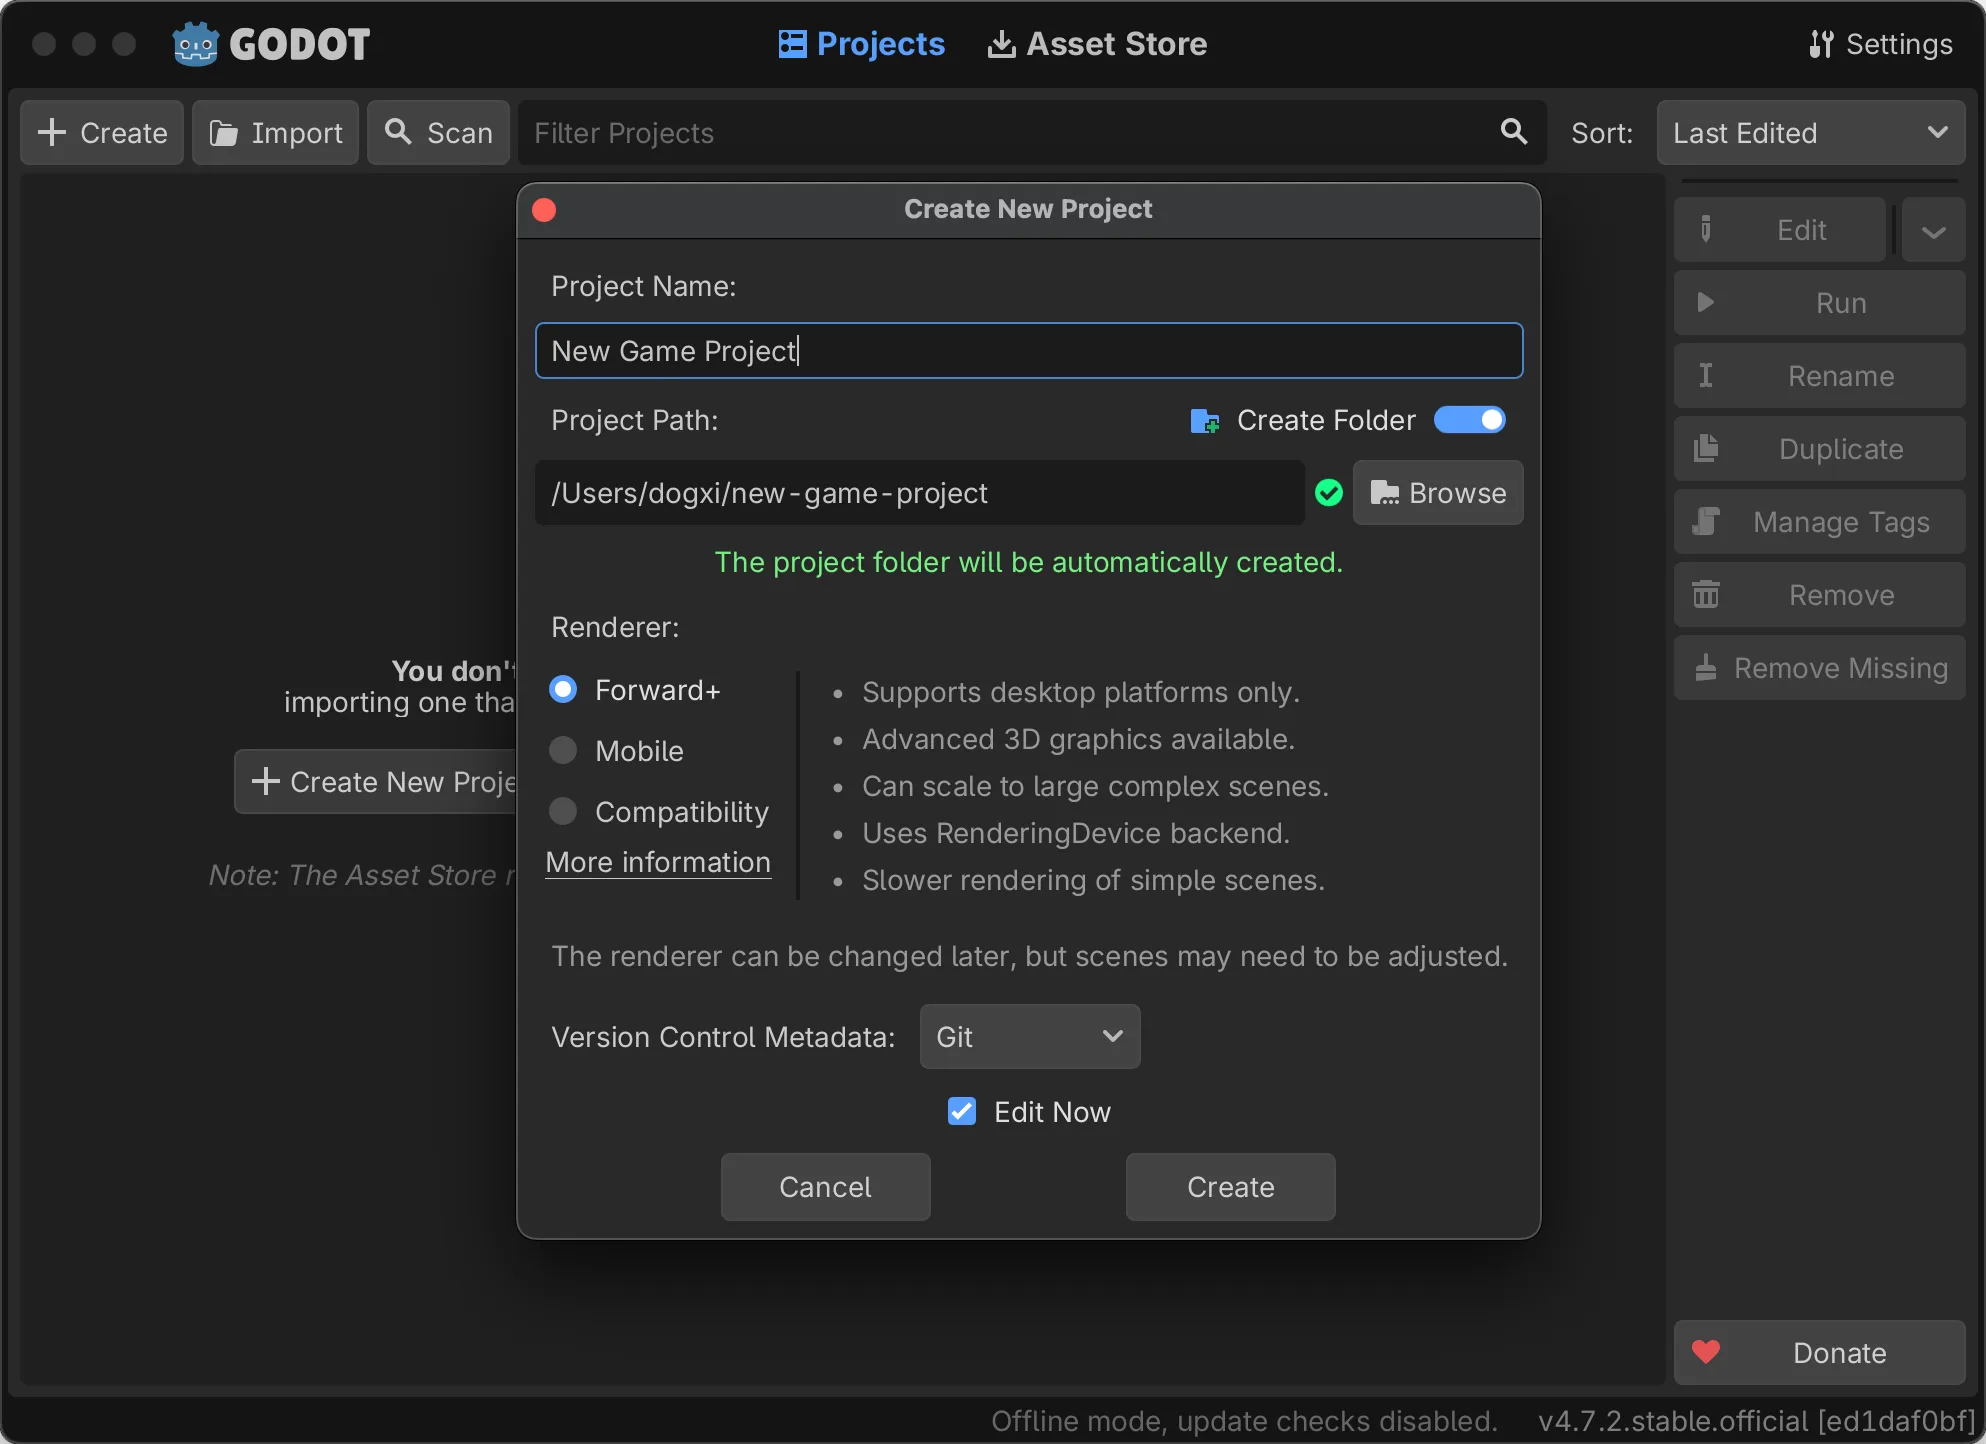Click the background Create New Project button
Screen dimensions: 1986x1444
pos(376,782)
